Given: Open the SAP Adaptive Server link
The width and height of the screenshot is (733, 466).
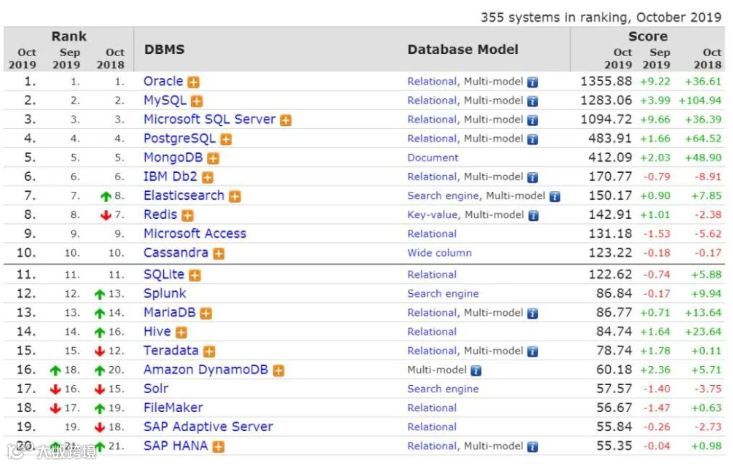Looking at the screenshot, I should pyautogui.click(x=207, y=426).
